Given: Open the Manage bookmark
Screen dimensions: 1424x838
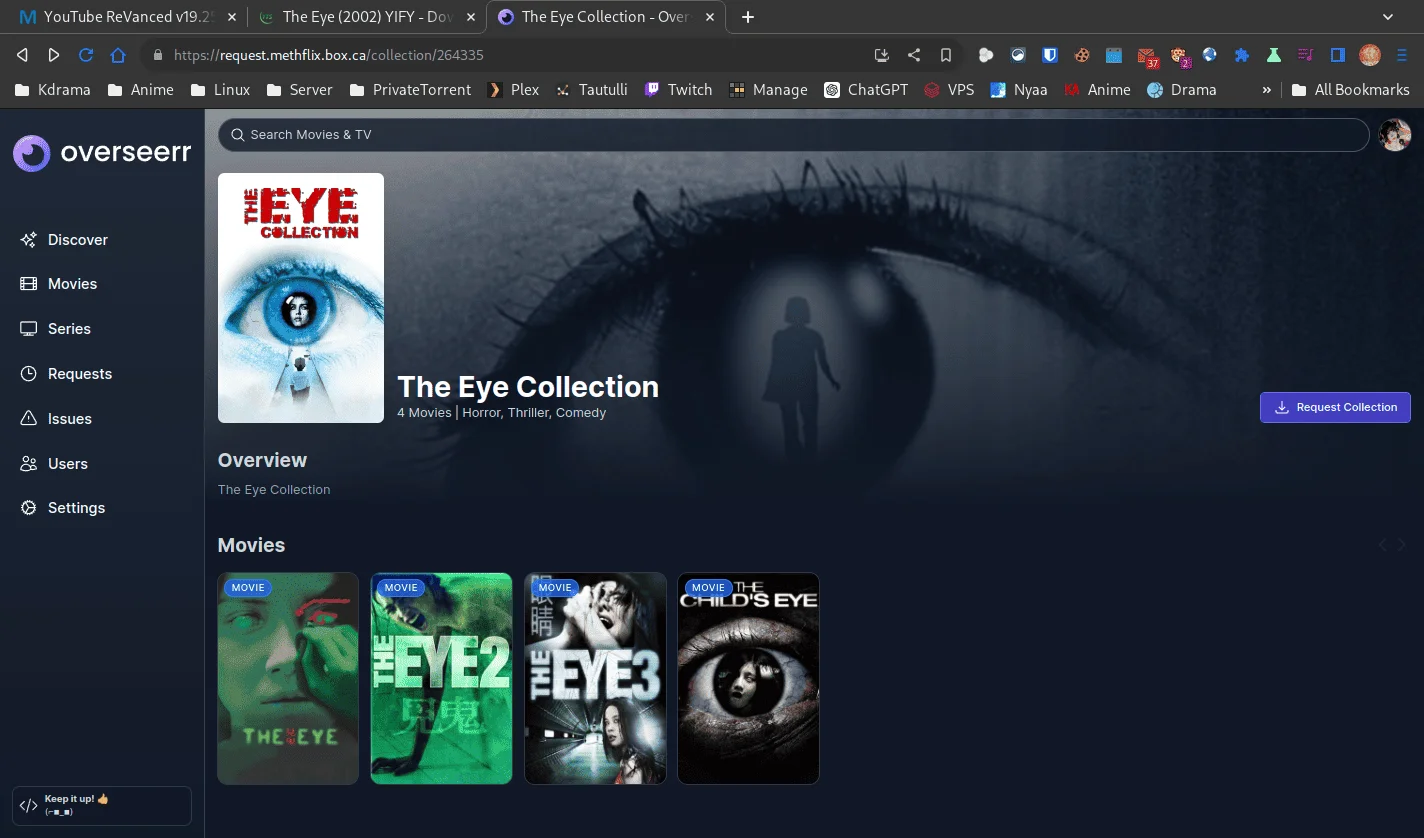Looking at the screenshot, I should pos(768,90).
